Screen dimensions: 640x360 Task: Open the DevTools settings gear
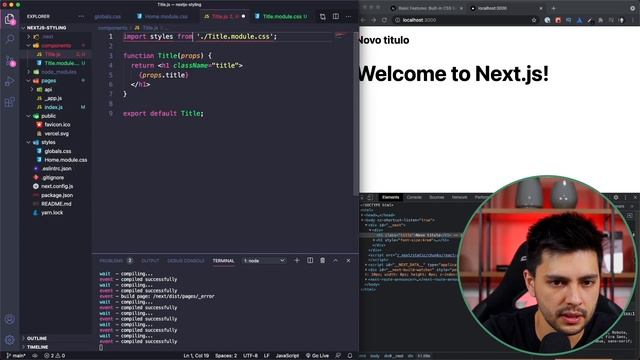pos(616,197)
